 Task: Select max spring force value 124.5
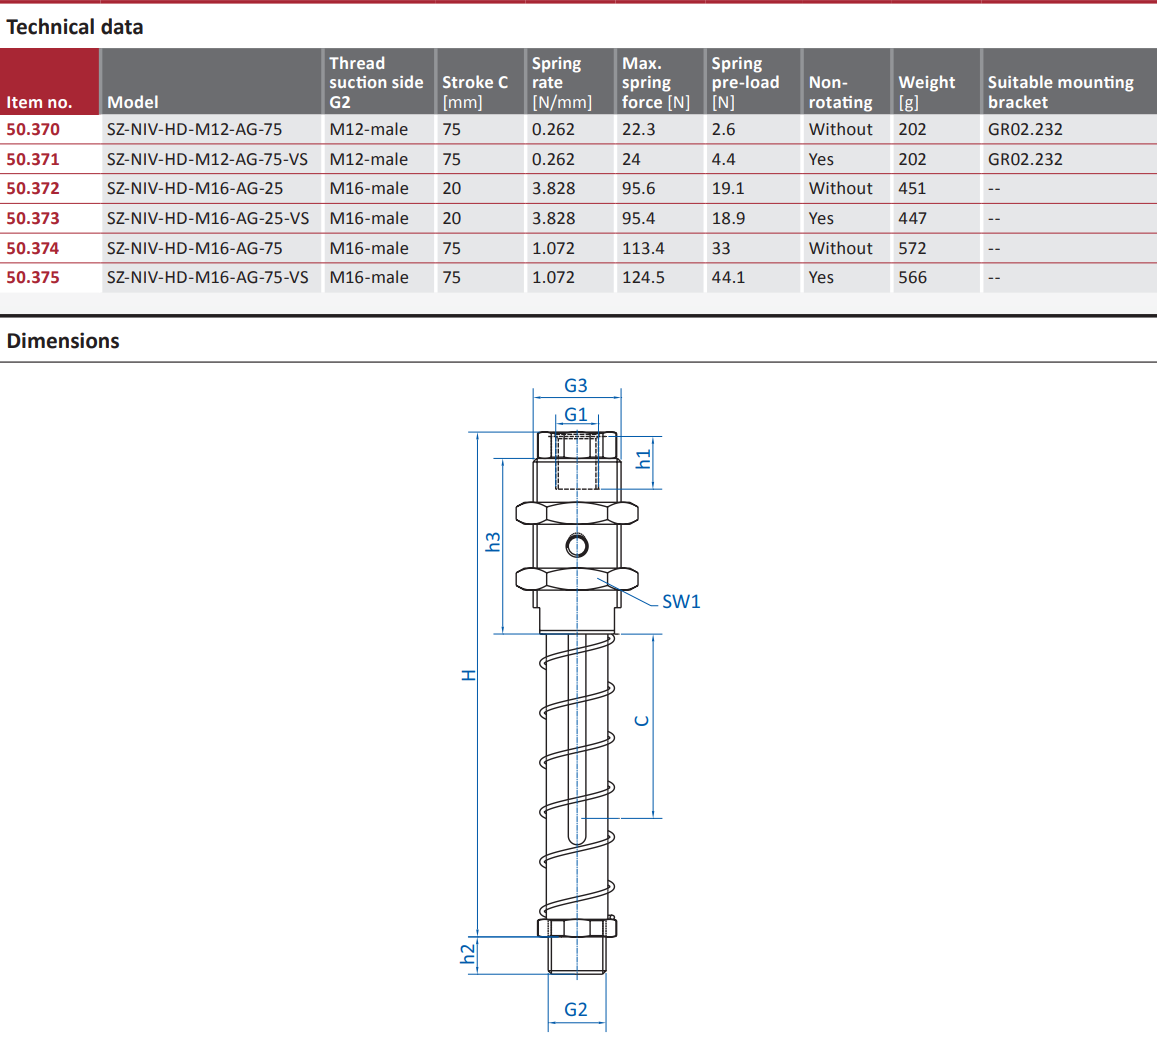tap(643, 278)
